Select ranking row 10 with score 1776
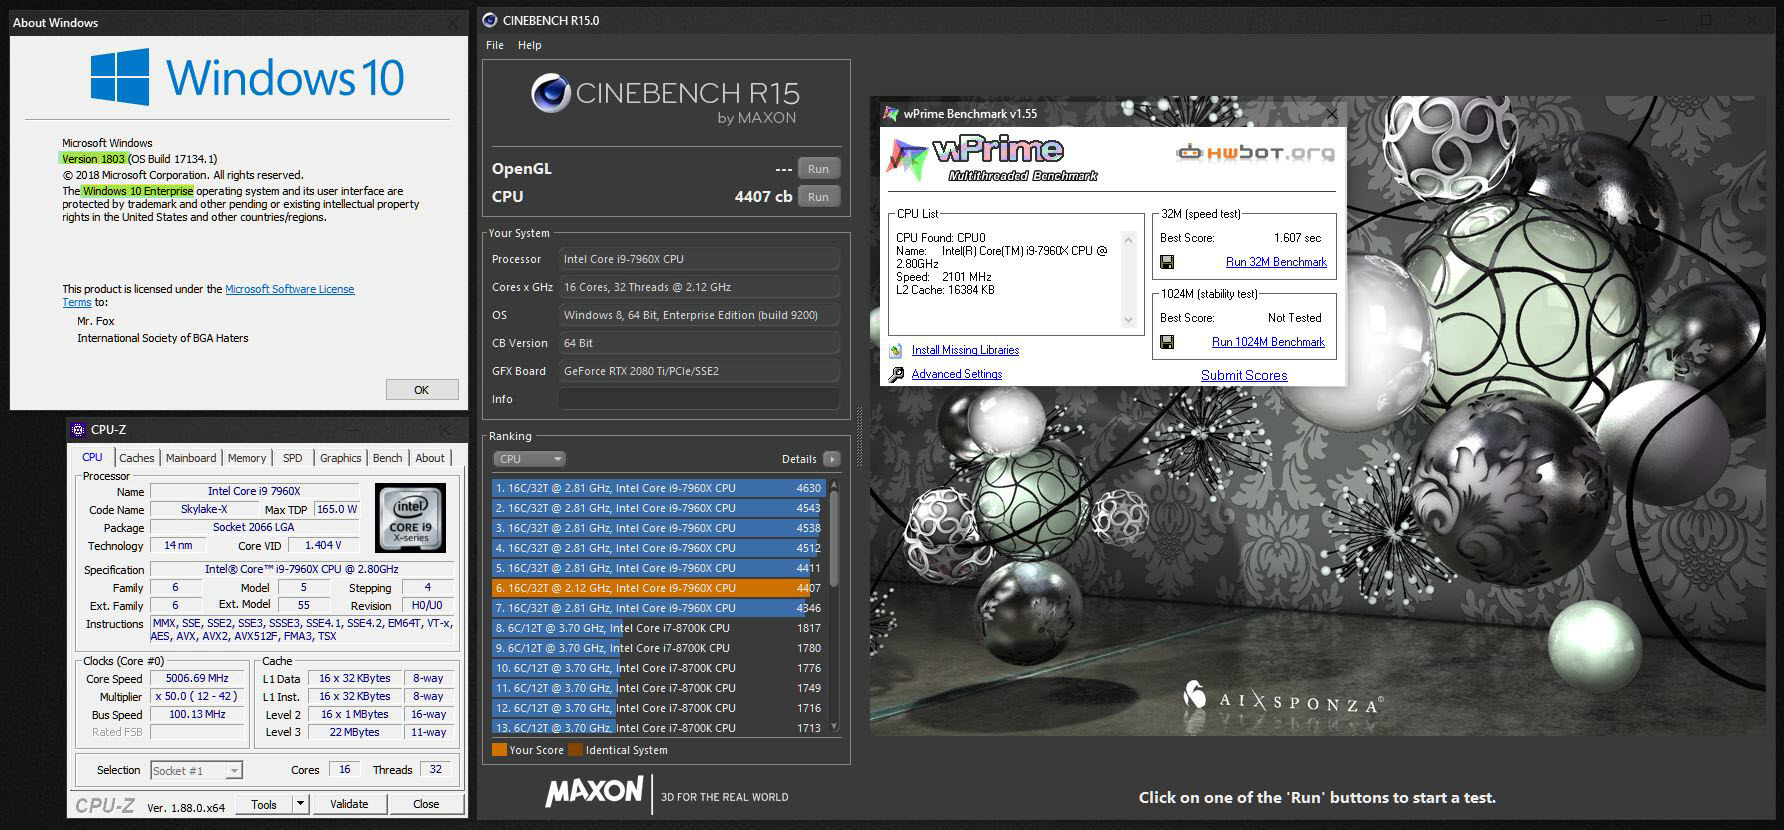Viewport: 1784px width, 830px height. click(x=657, y=668)
